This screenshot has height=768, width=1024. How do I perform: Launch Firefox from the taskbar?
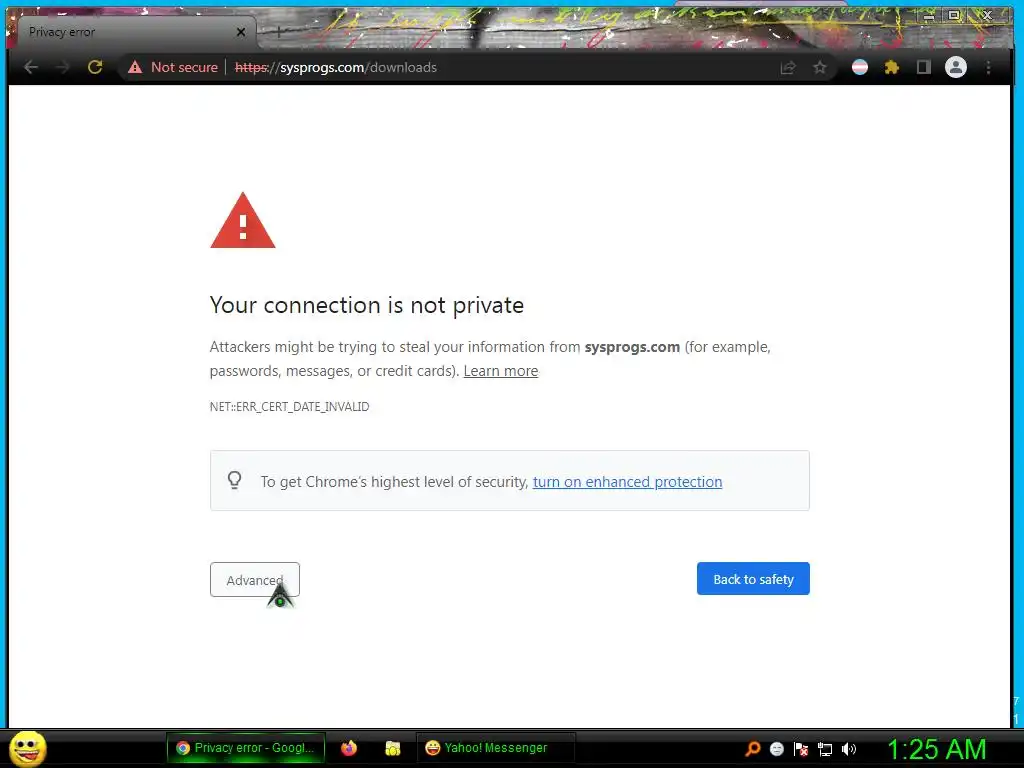[349, 748]
